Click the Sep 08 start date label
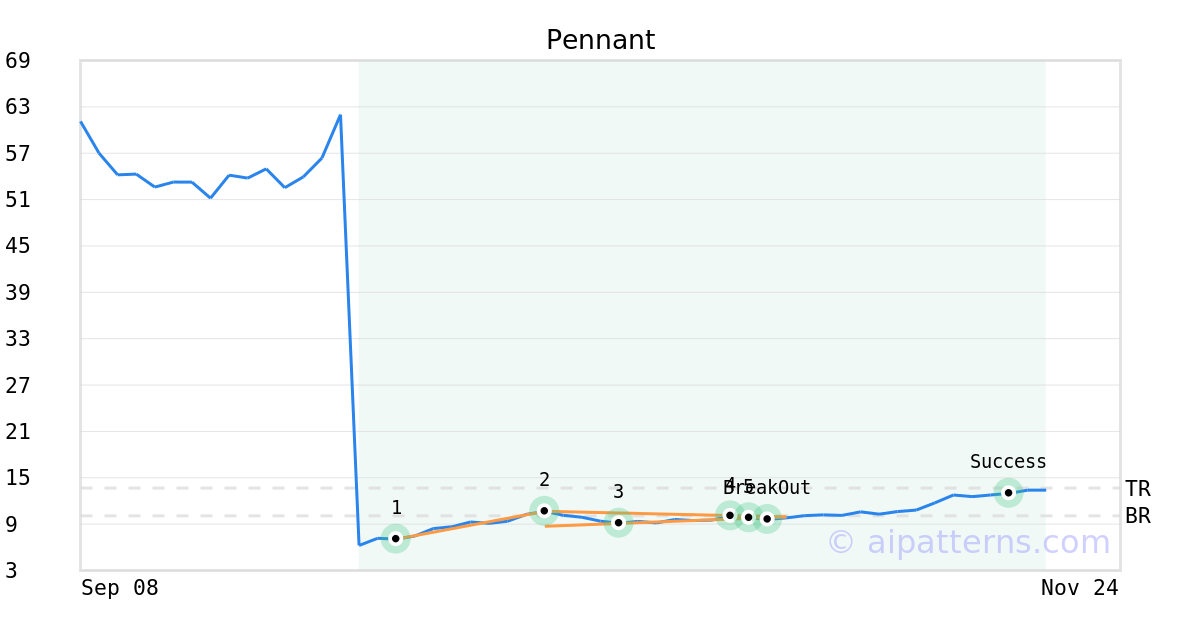Viewport: 1200px width, 630px height. click(120, 588)
